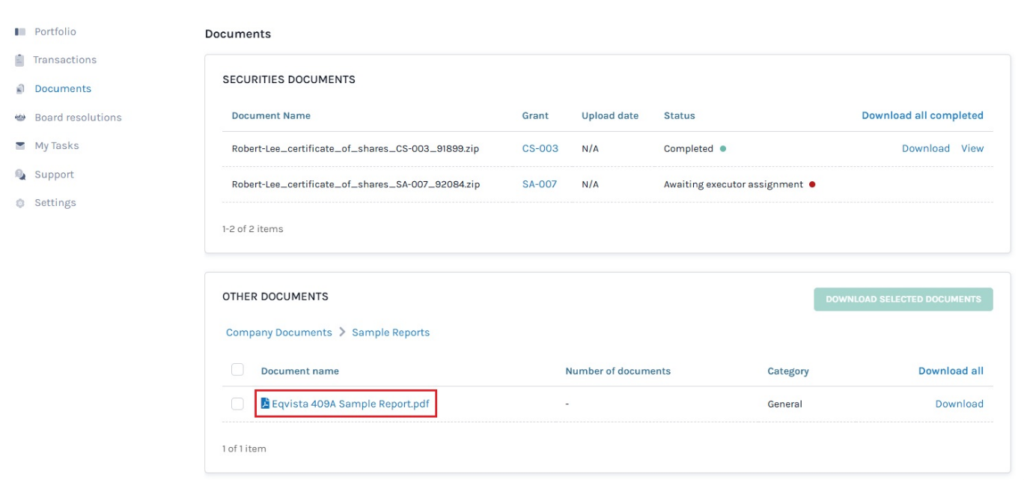The height and width of the screenshot is (480, 1024).
Task: Open grant SA-007 link
Action: point(540,184)
